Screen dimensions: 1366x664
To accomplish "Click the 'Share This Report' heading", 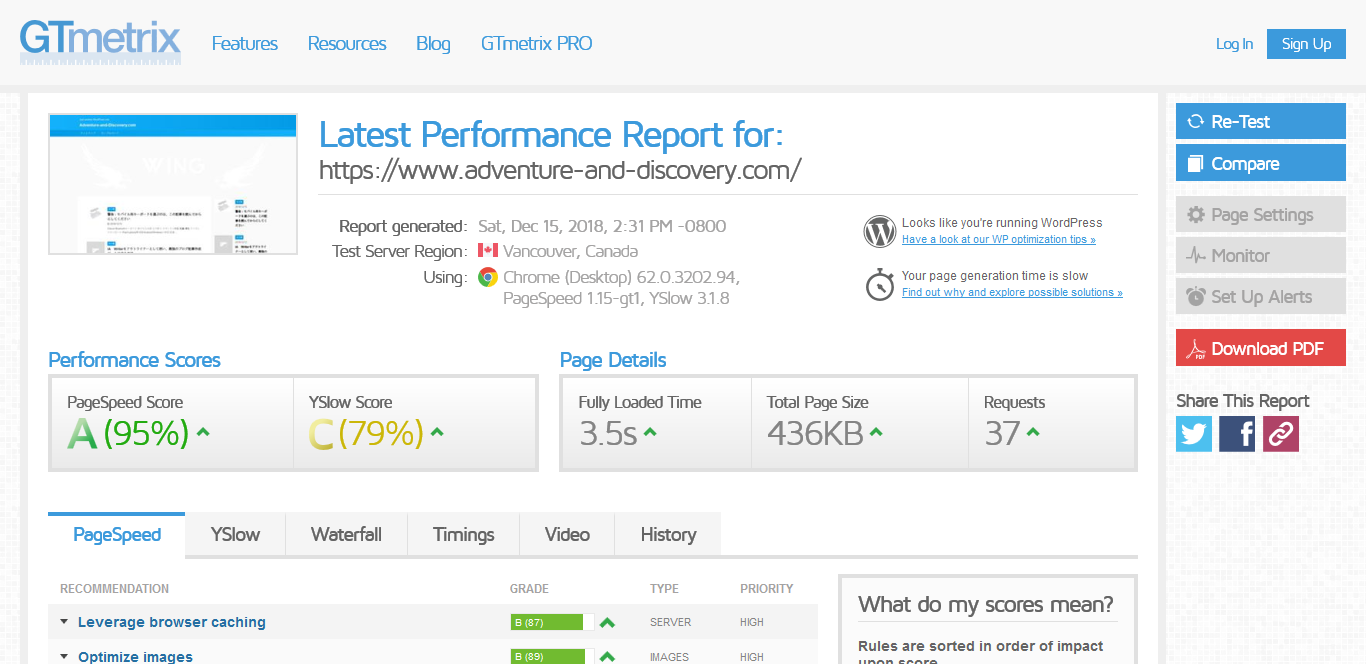I will pyautogui.click(x=1243, y=401).
